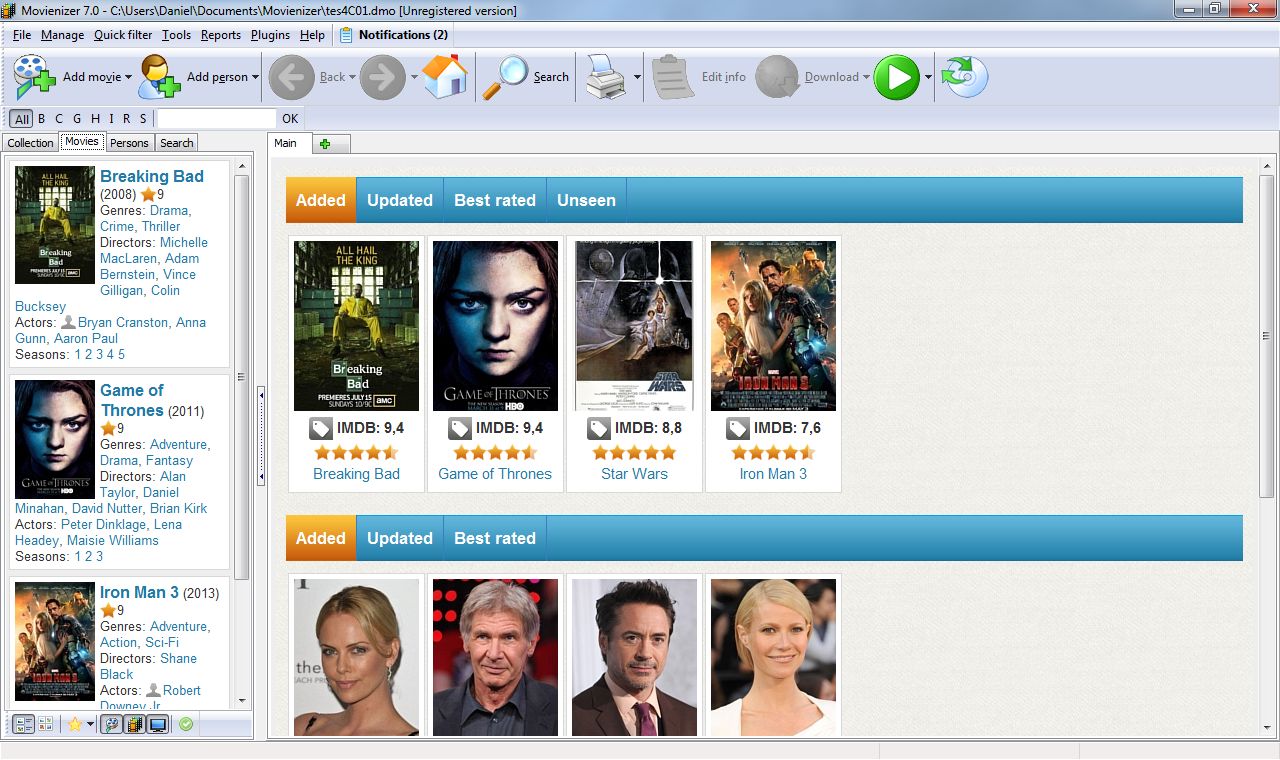Show Best rated movies tab

tap(495, 200)
